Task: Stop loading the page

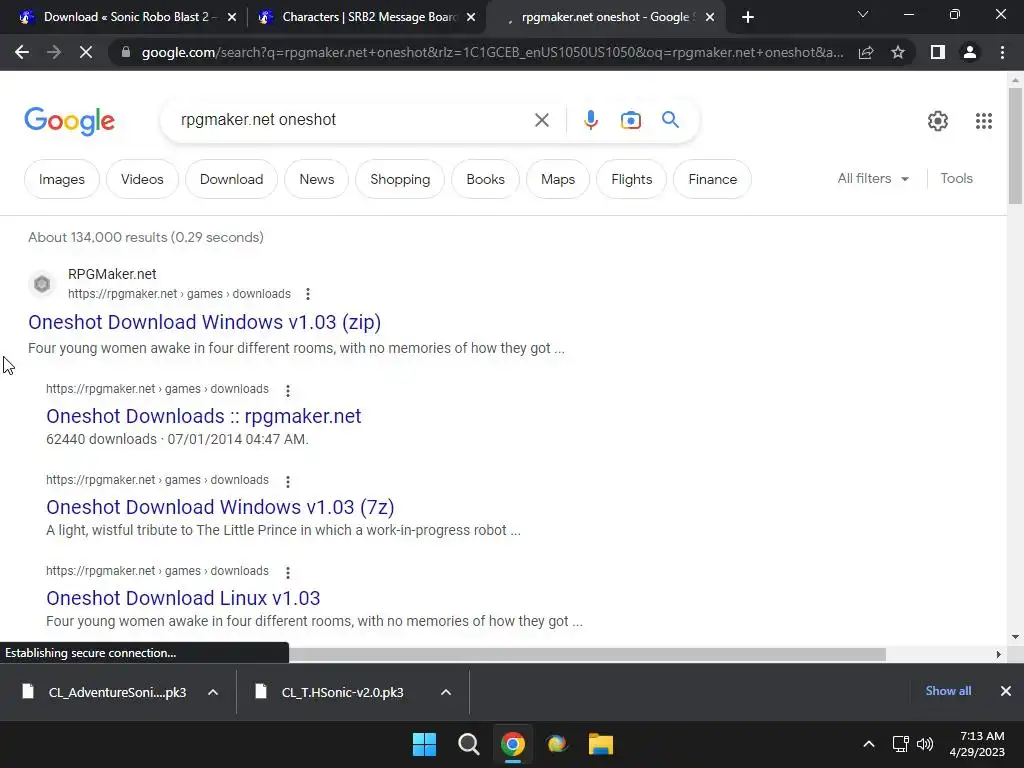Action: click(x=86, y=52)
